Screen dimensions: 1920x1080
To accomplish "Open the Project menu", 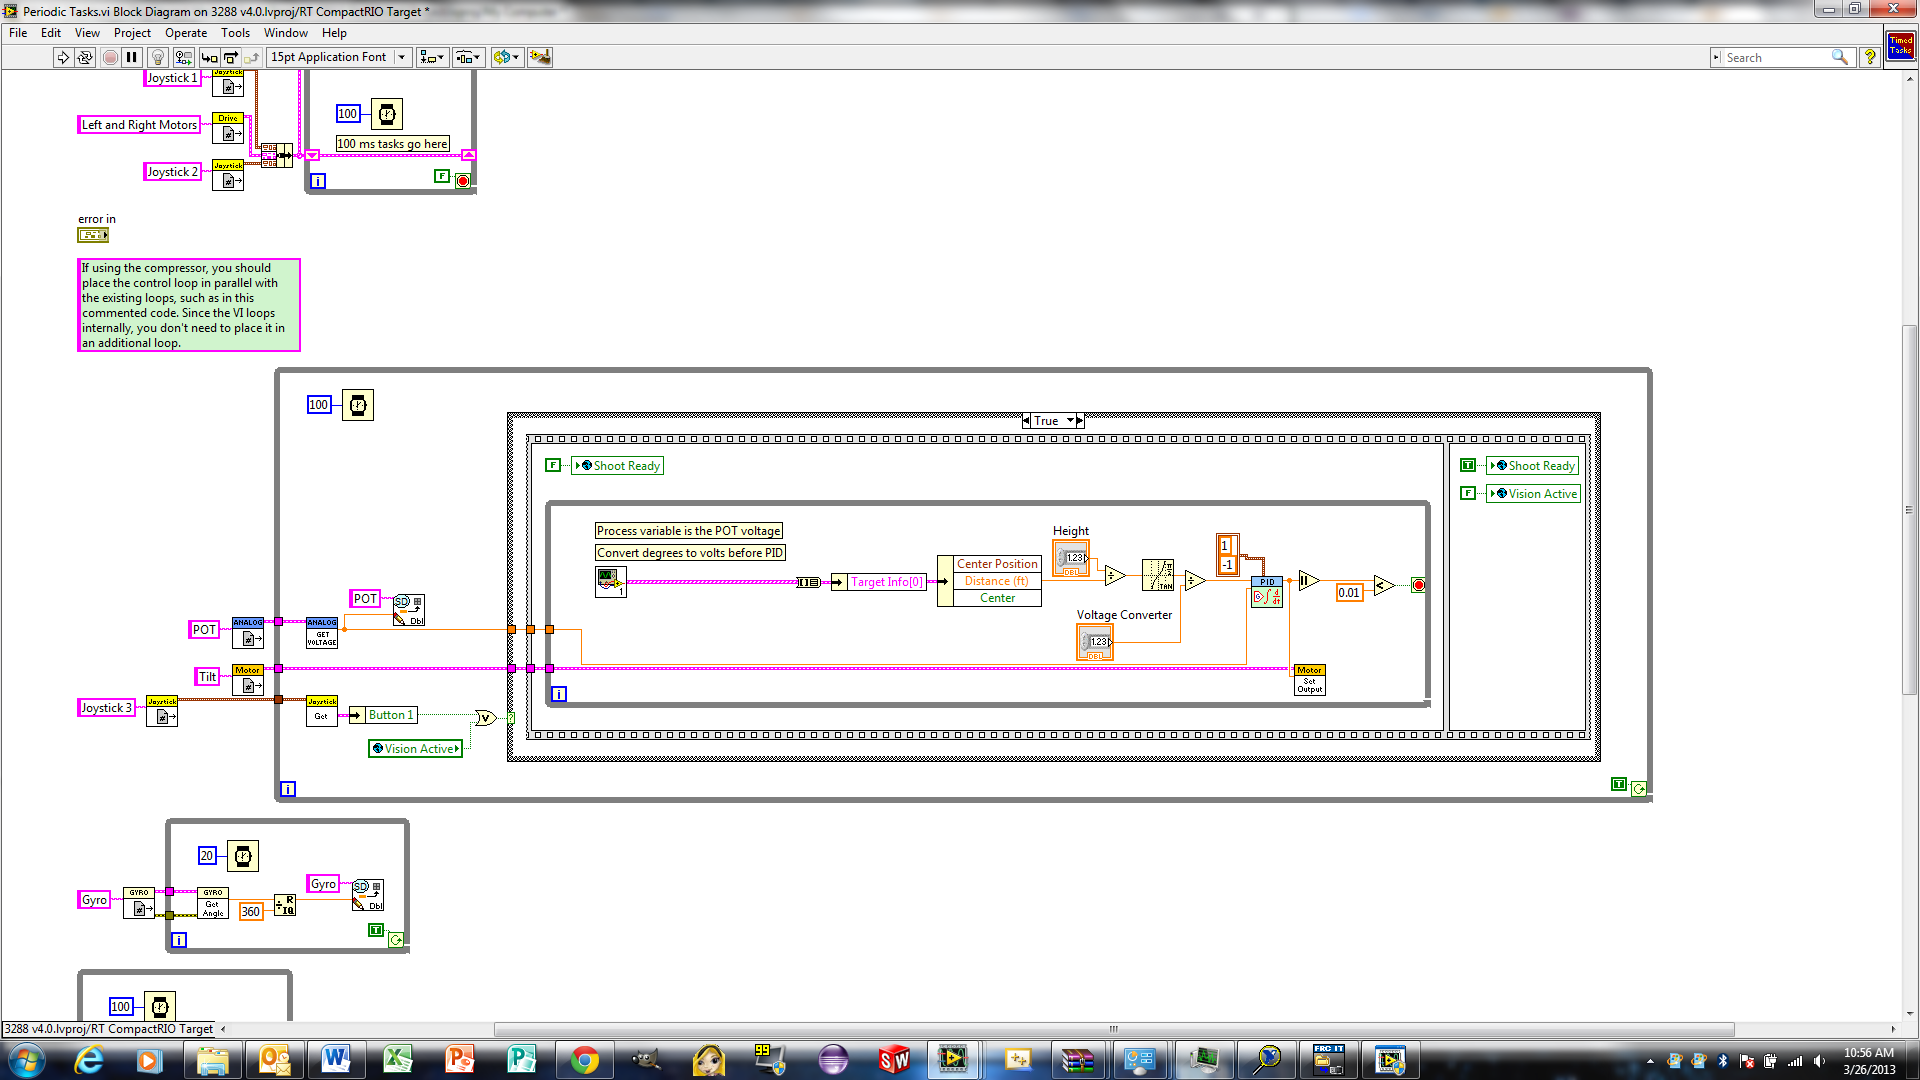I will [132, 33].
